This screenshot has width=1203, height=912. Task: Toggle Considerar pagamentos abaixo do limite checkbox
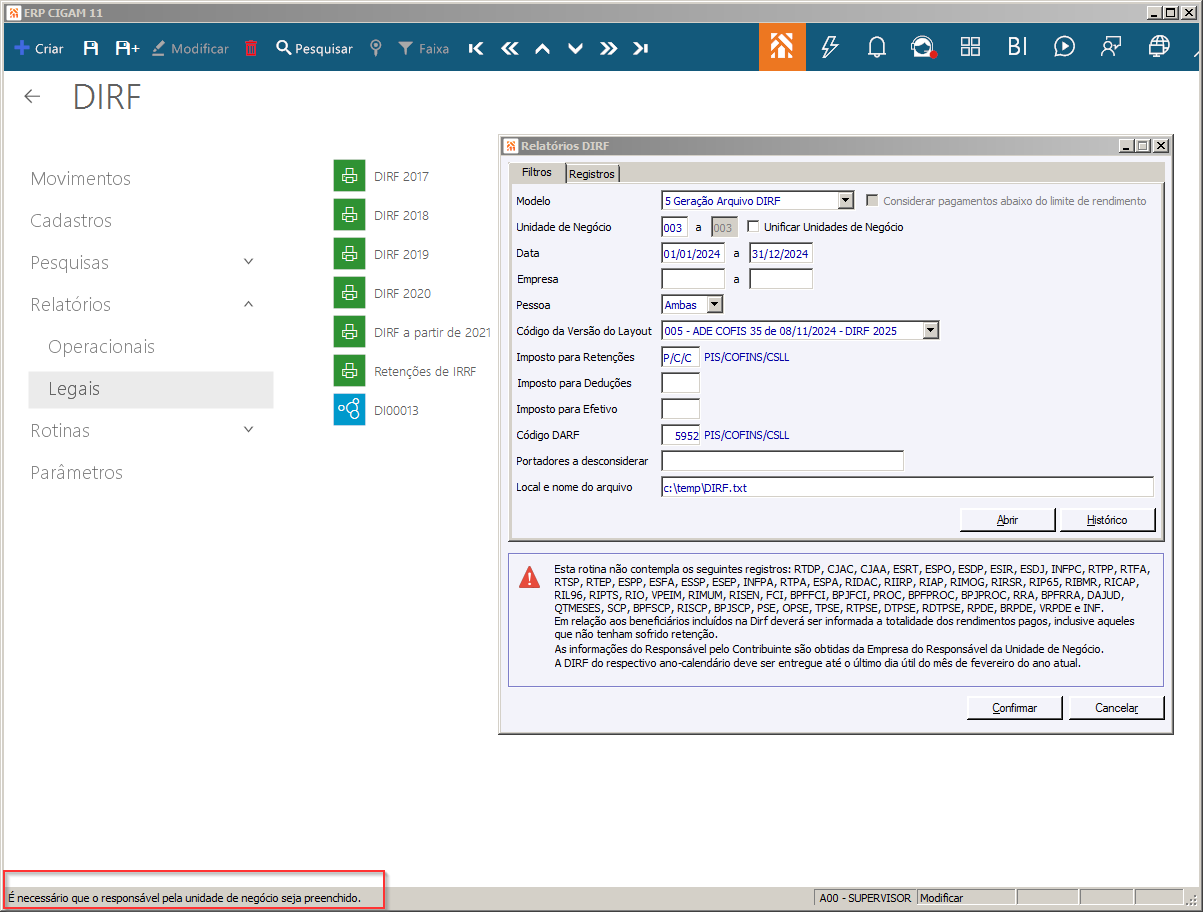pyautogui.click(x=873, y=200)
